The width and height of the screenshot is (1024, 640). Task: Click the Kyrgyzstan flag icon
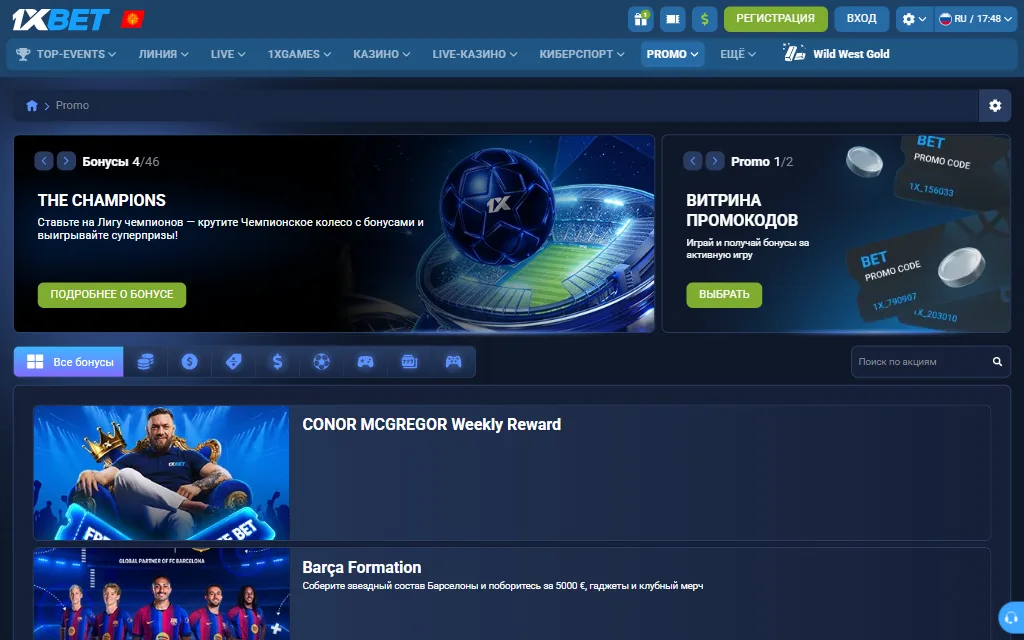click(x=133, y=20)
